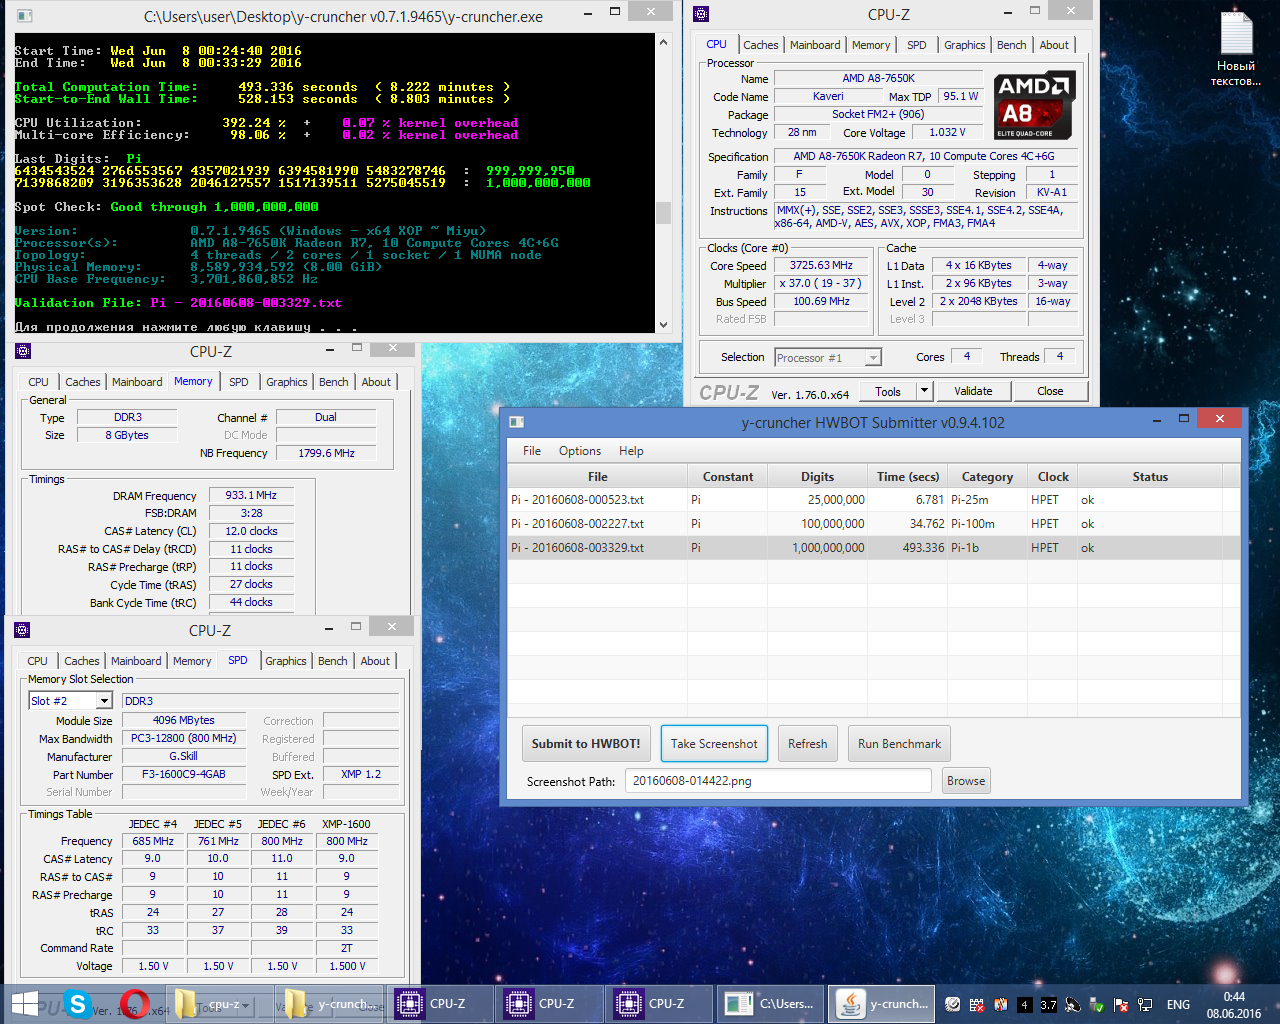Select the Mainboard tab in SPD CPU-Z window

pyautogui.click(x=136, y=661)
